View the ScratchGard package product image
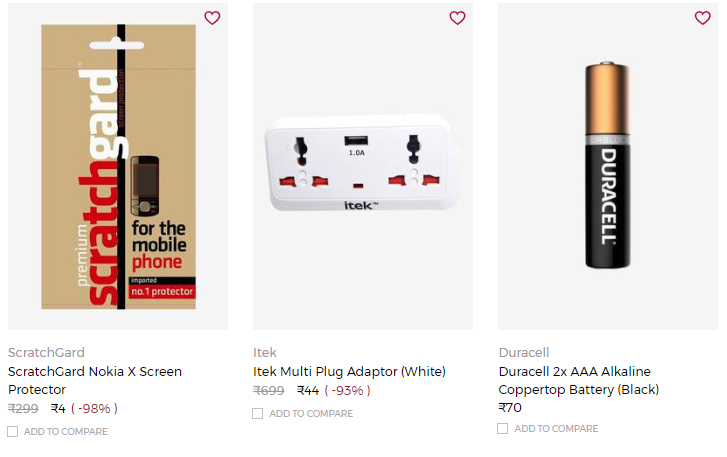 coord(118,166)
